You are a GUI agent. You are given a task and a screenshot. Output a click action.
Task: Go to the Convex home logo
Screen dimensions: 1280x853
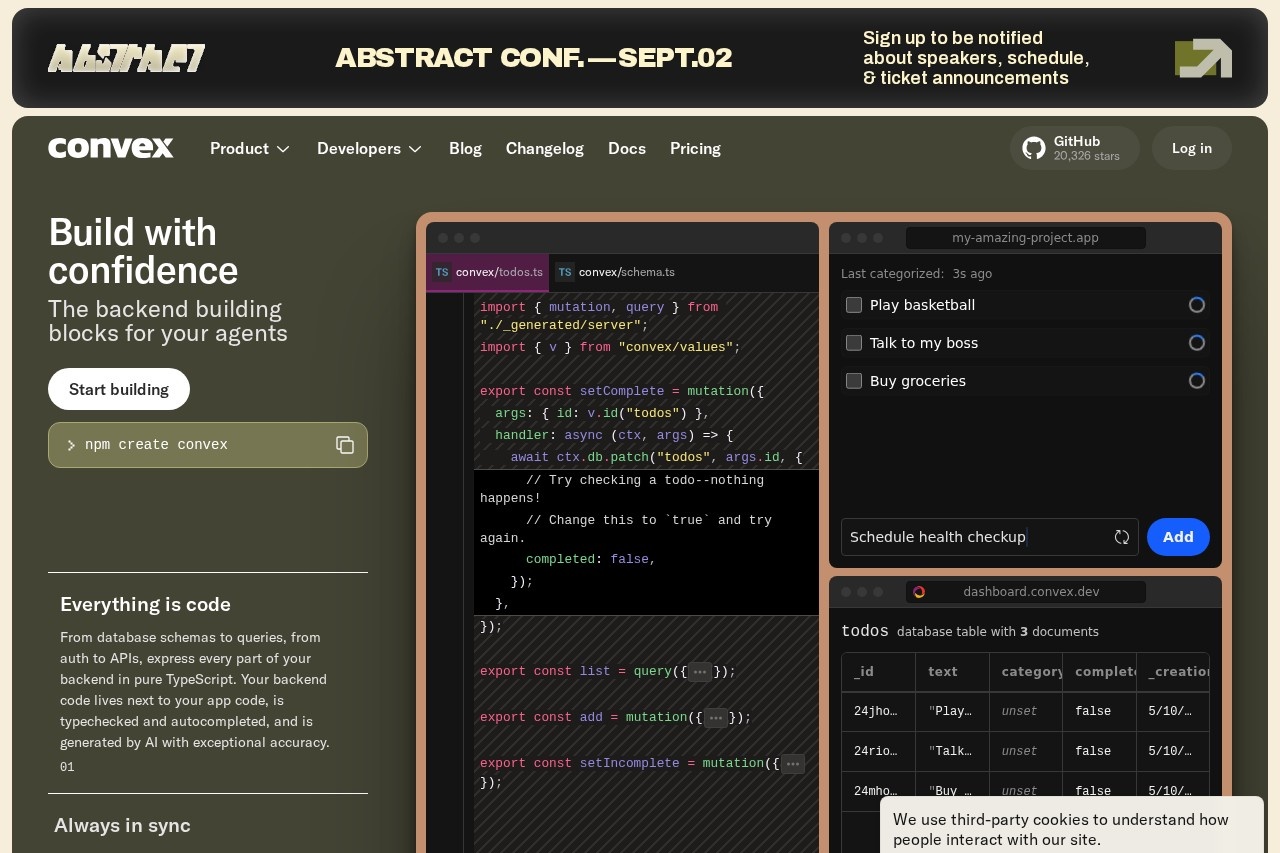point(111,148)
